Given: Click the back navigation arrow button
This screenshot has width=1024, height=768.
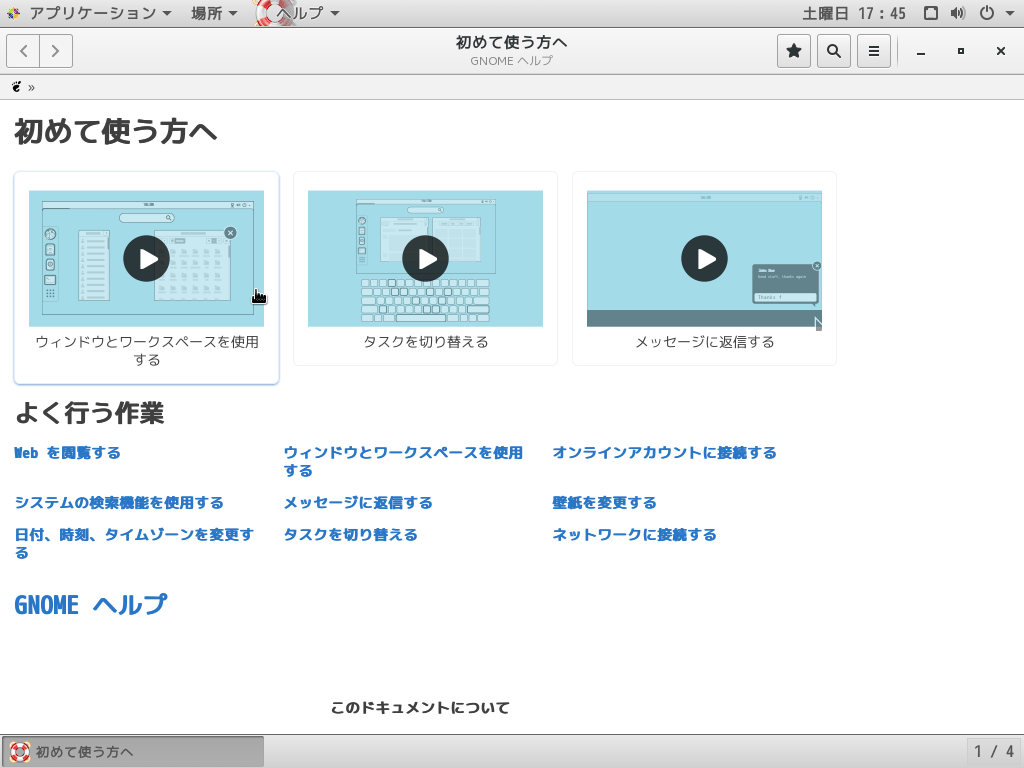Looking at the screenshot, I should 23,51.
